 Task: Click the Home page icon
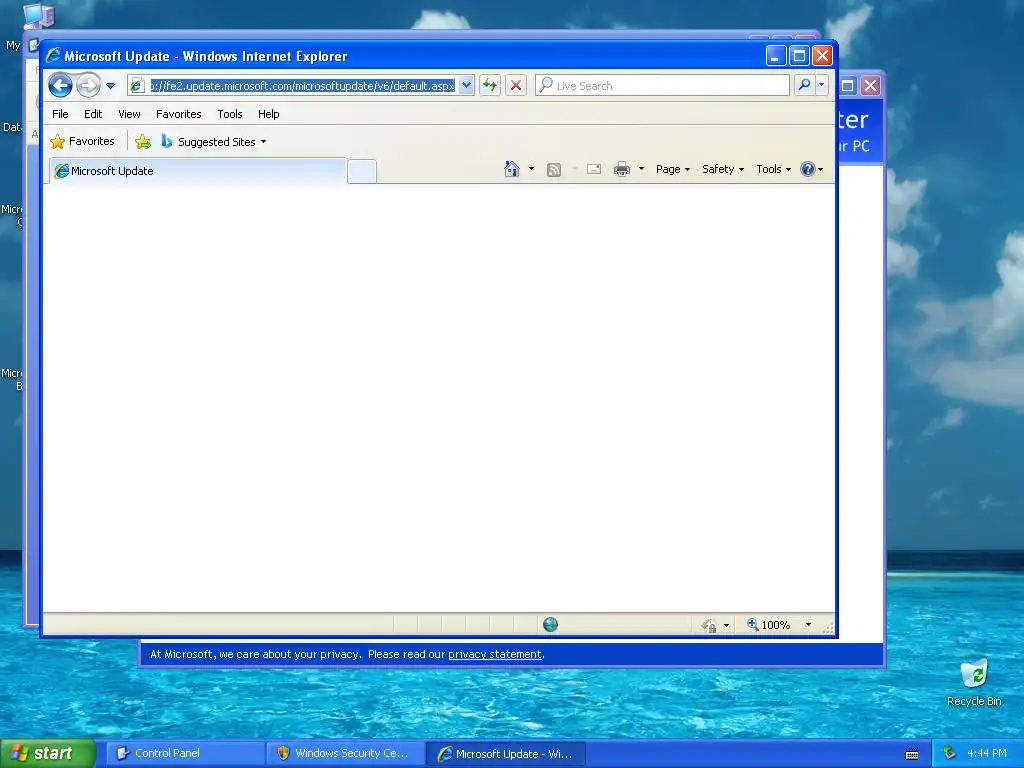(512, 169)
